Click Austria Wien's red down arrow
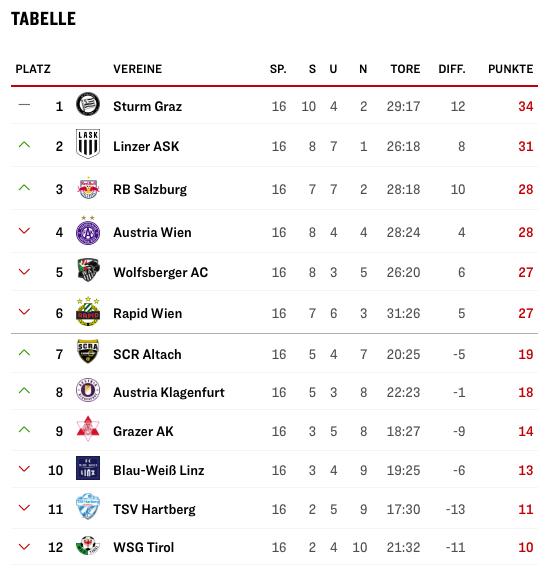Viewport: 553px width, 581px height. (24, 231)
